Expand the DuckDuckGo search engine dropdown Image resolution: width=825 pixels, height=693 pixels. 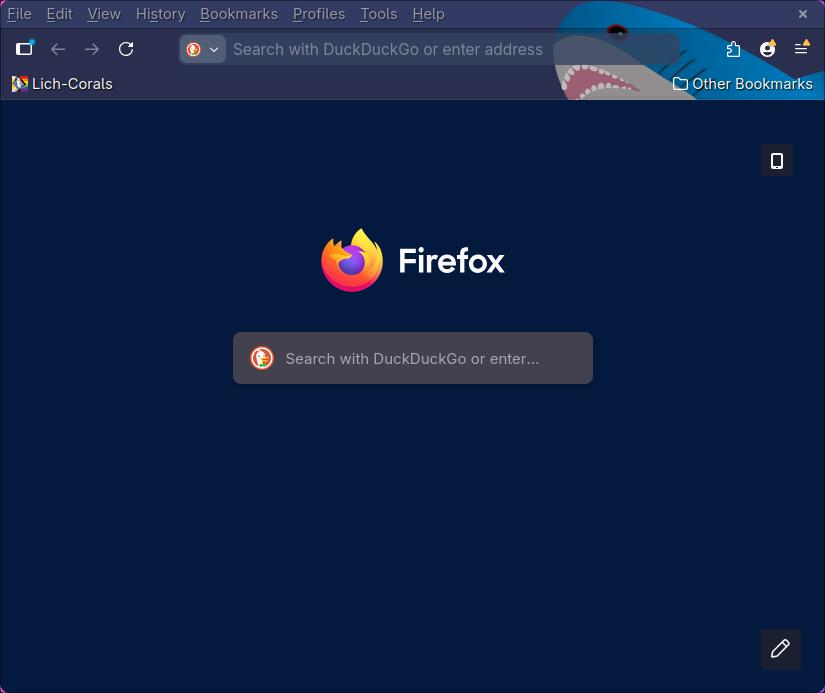[203, 49]
